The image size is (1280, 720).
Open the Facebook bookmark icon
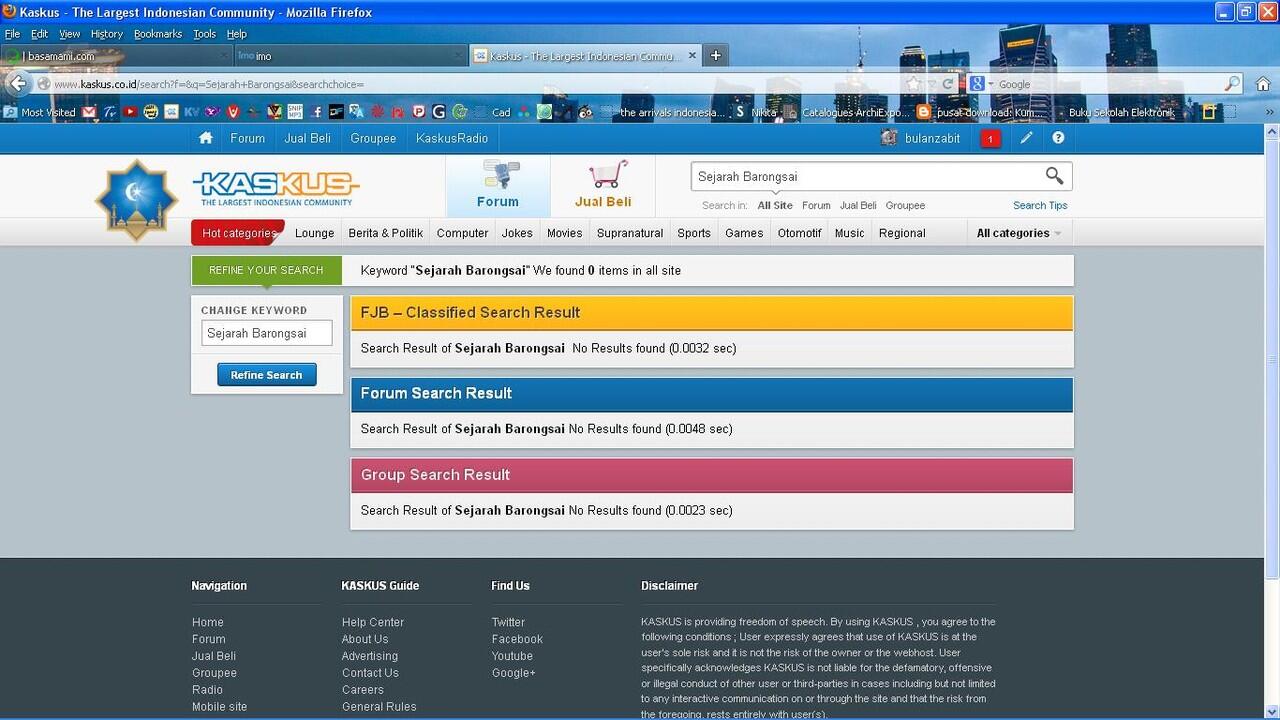tap(316, 112)
